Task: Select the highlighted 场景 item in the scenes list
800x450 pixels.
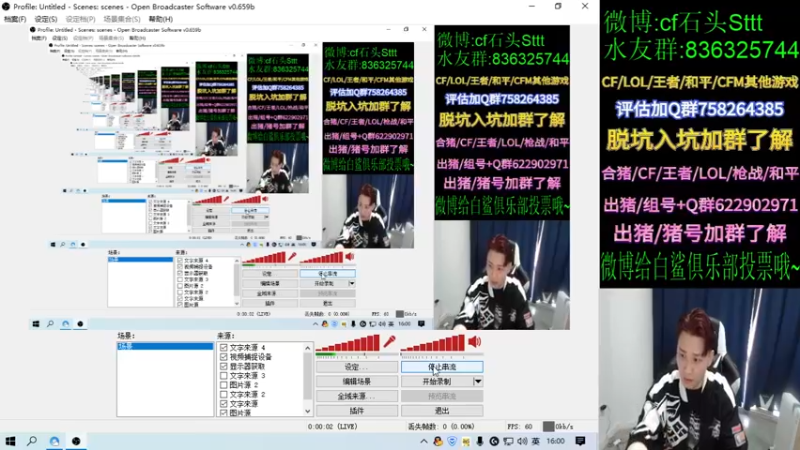Action: [165, 346]
